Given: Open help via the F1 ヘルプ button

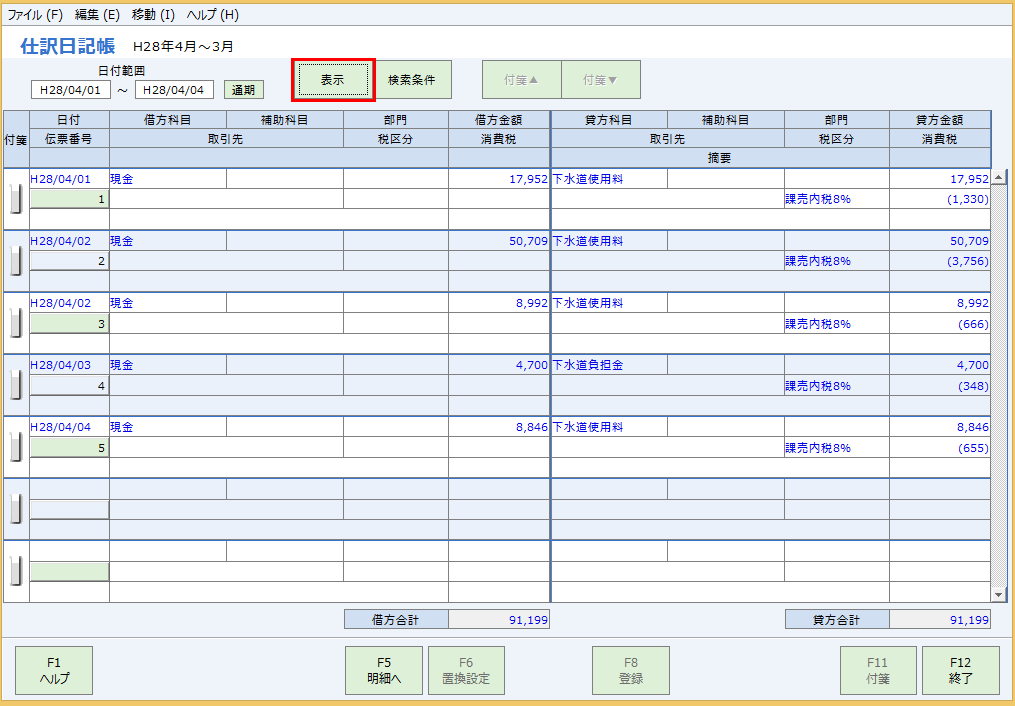Looking at the screenshot, I should [53, 670].
